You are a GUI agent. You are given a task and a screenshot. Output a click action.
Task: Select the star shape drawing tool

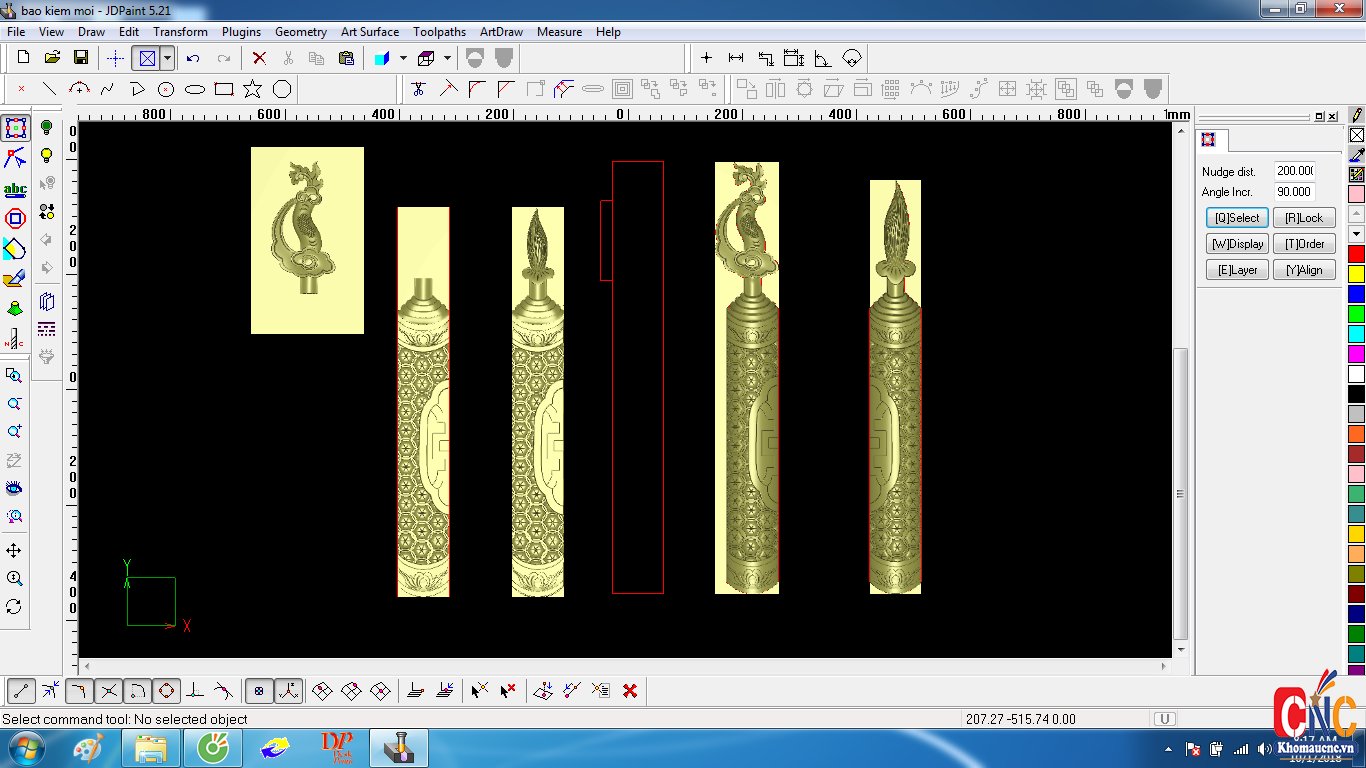[253, 89]
